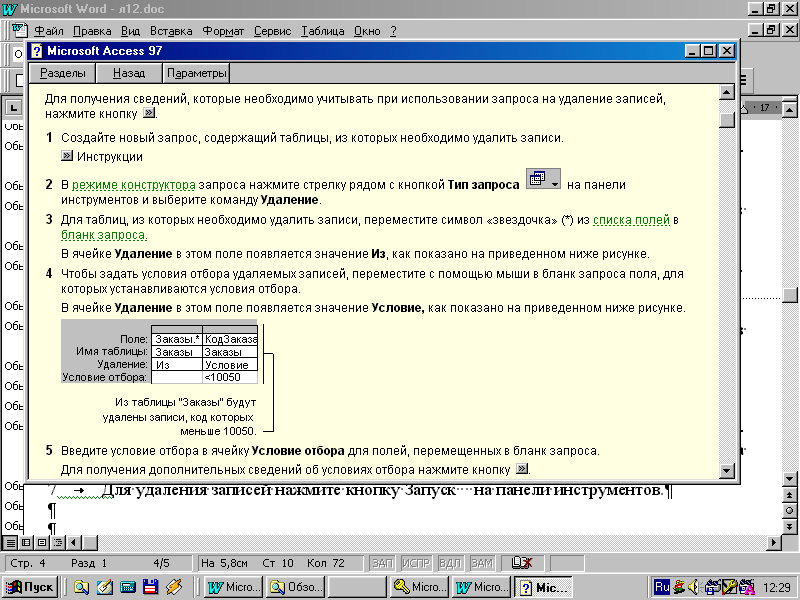This screenshot has height=600, width=800.
Task: Open the Пуск start menu
Action: click(x=30, y=587)
